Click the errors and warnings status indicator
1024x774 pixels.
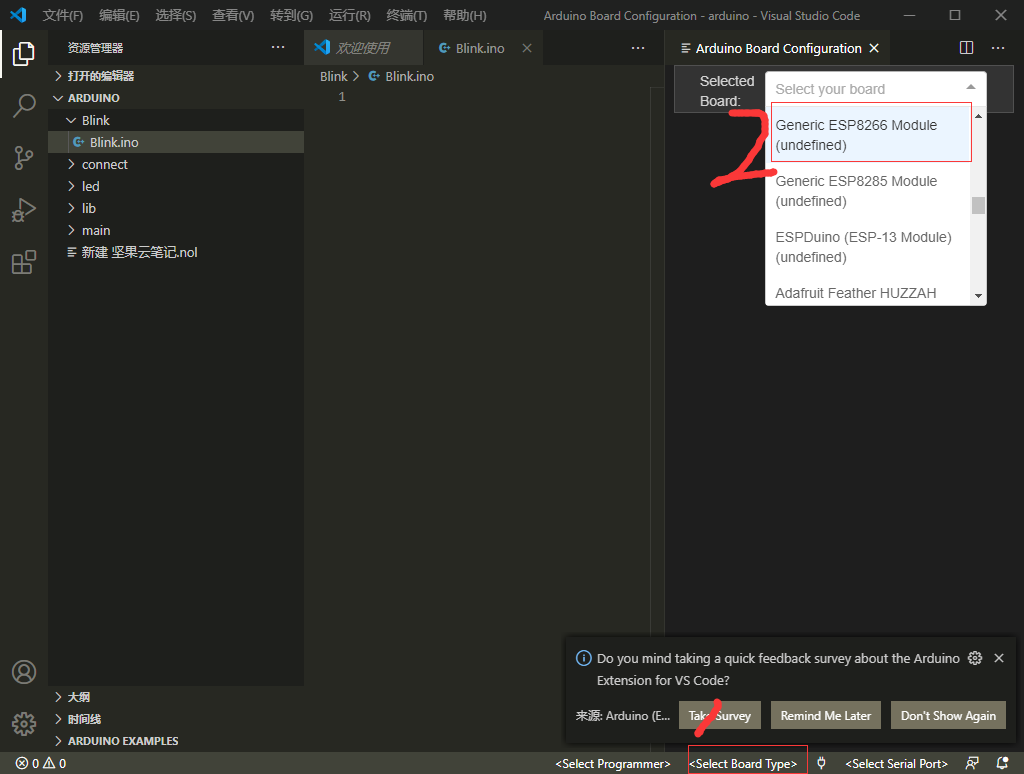pyautogui.click(x=41, y=763)
